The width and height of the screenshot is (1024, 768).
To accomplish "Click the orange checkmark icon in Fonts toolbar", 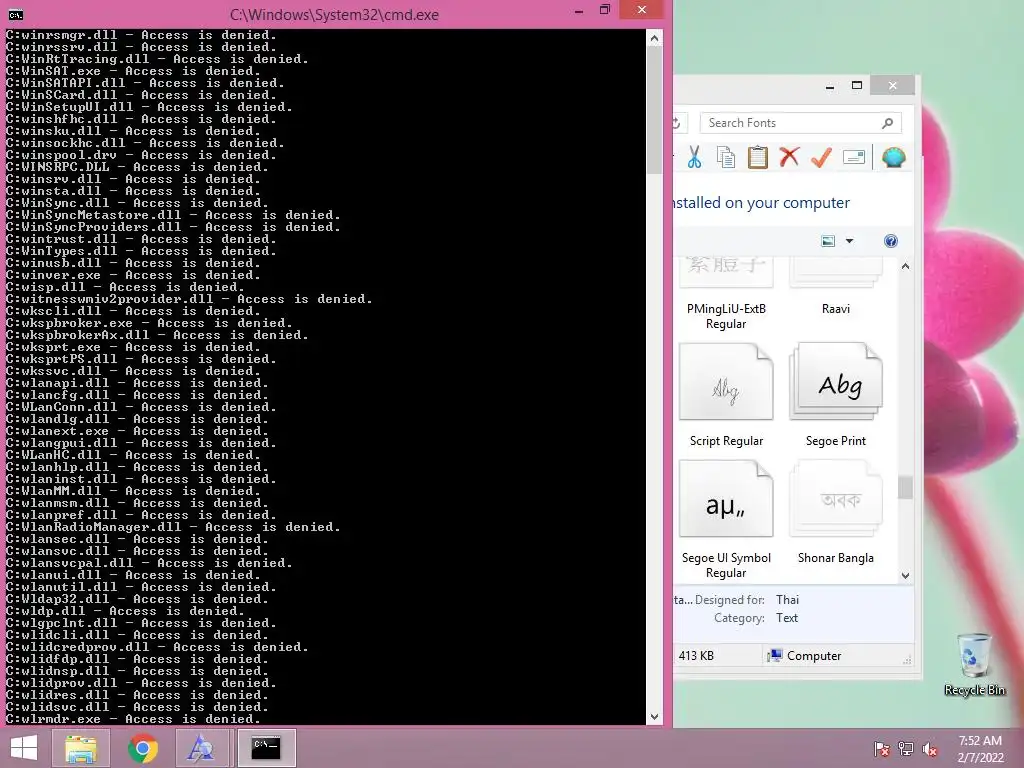I will pyautogui.click(x=821, y=157).
